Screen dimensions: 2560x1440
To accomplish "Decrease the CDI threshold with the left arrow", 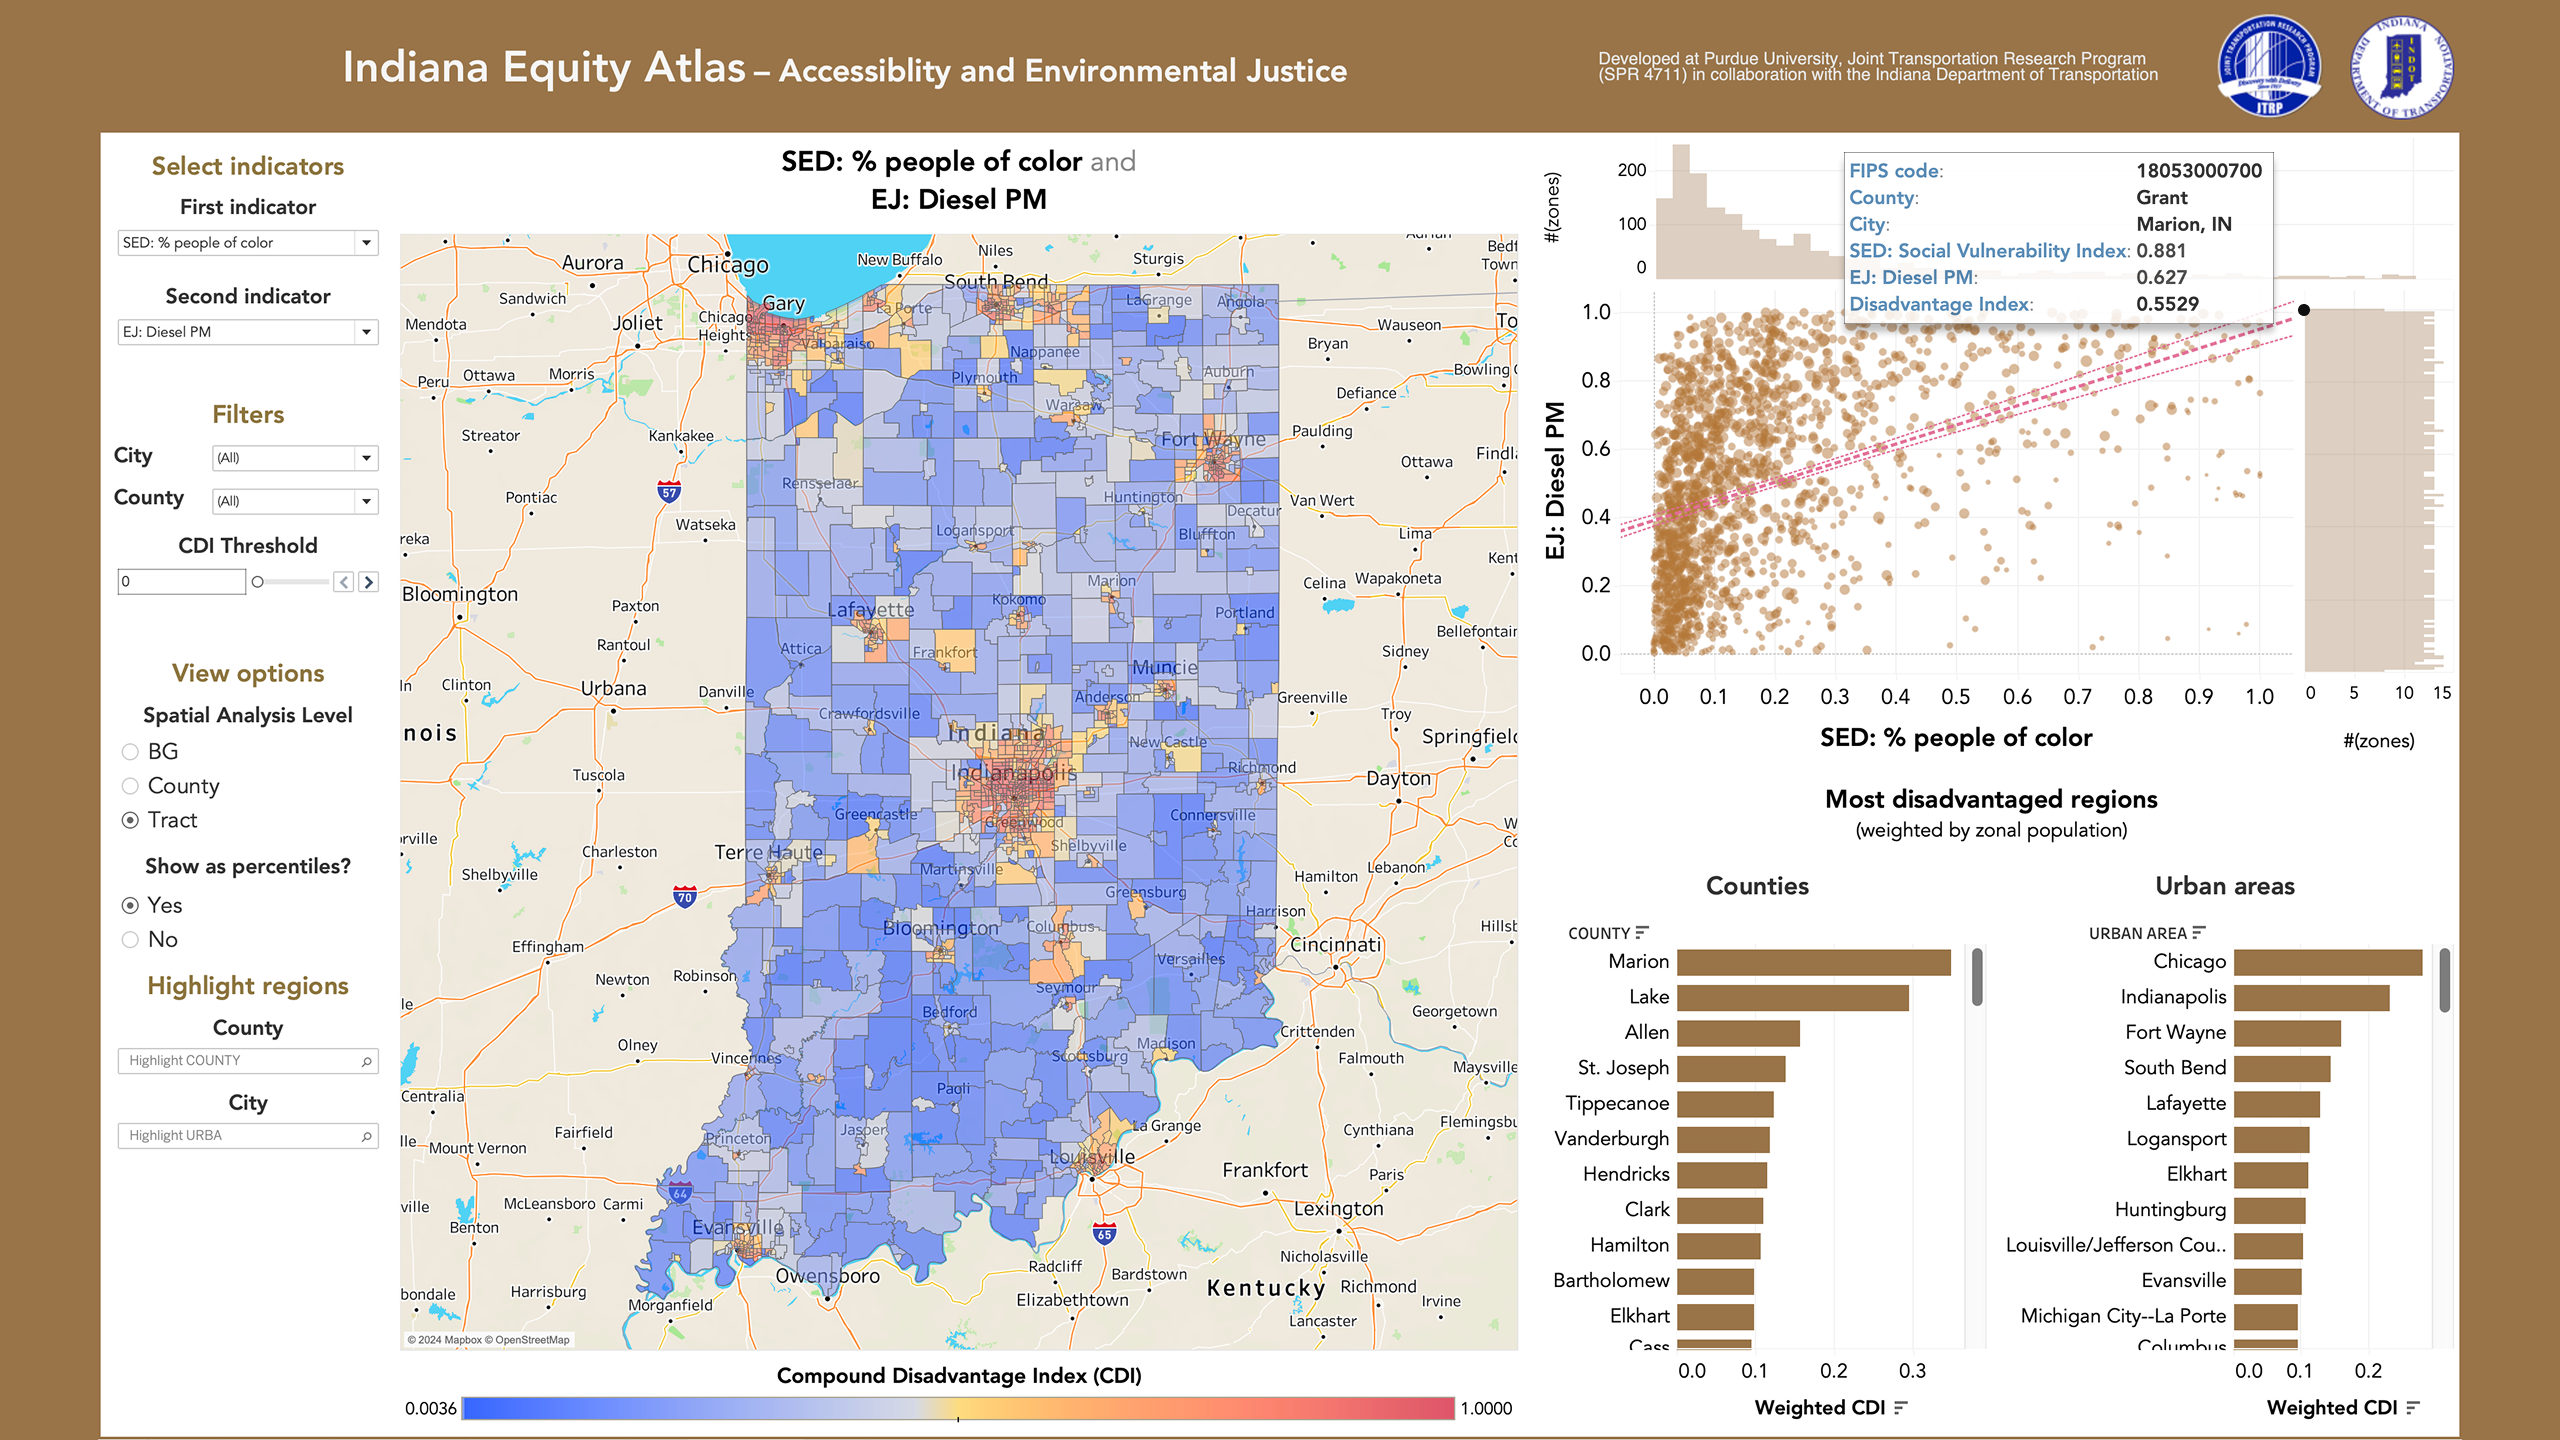I will (x=343, y=581).
